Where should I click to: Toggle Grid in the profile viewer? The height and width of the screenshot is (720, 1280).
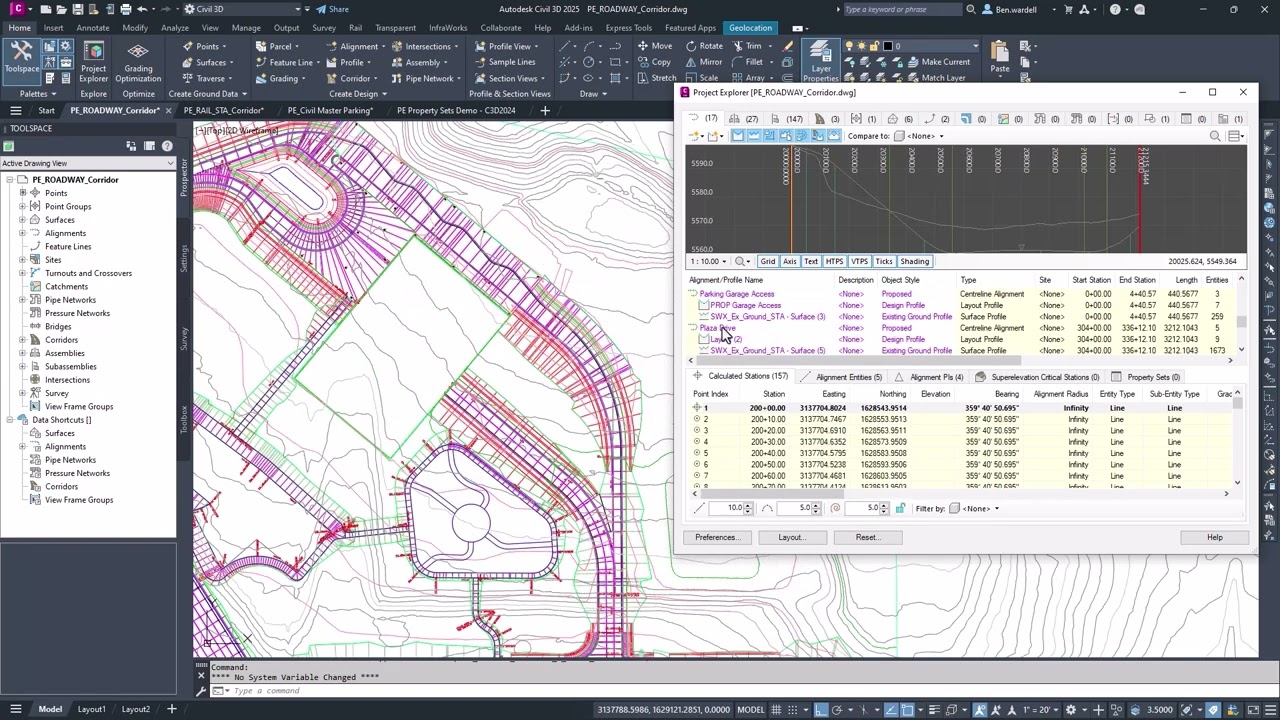767,261
